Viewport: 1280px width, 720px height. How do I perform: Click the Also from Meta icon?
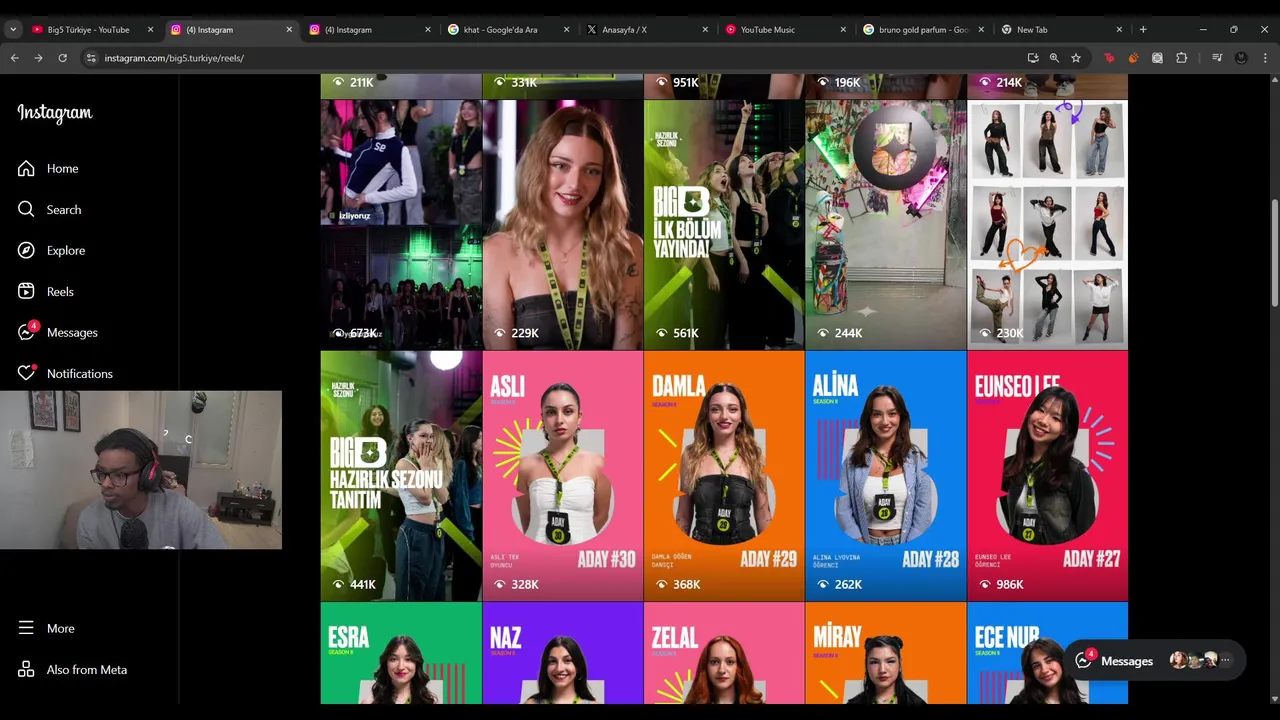(x=26, y=669)
